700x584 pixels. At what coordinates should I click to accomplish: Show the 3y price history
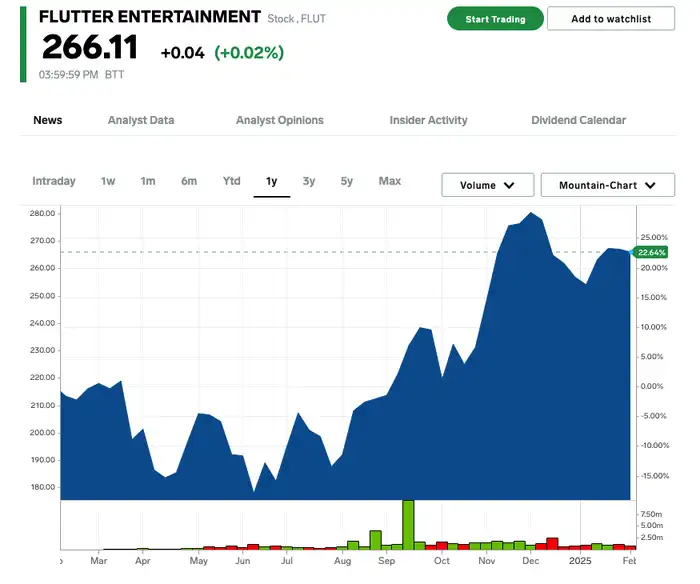[x=309, y=181]
